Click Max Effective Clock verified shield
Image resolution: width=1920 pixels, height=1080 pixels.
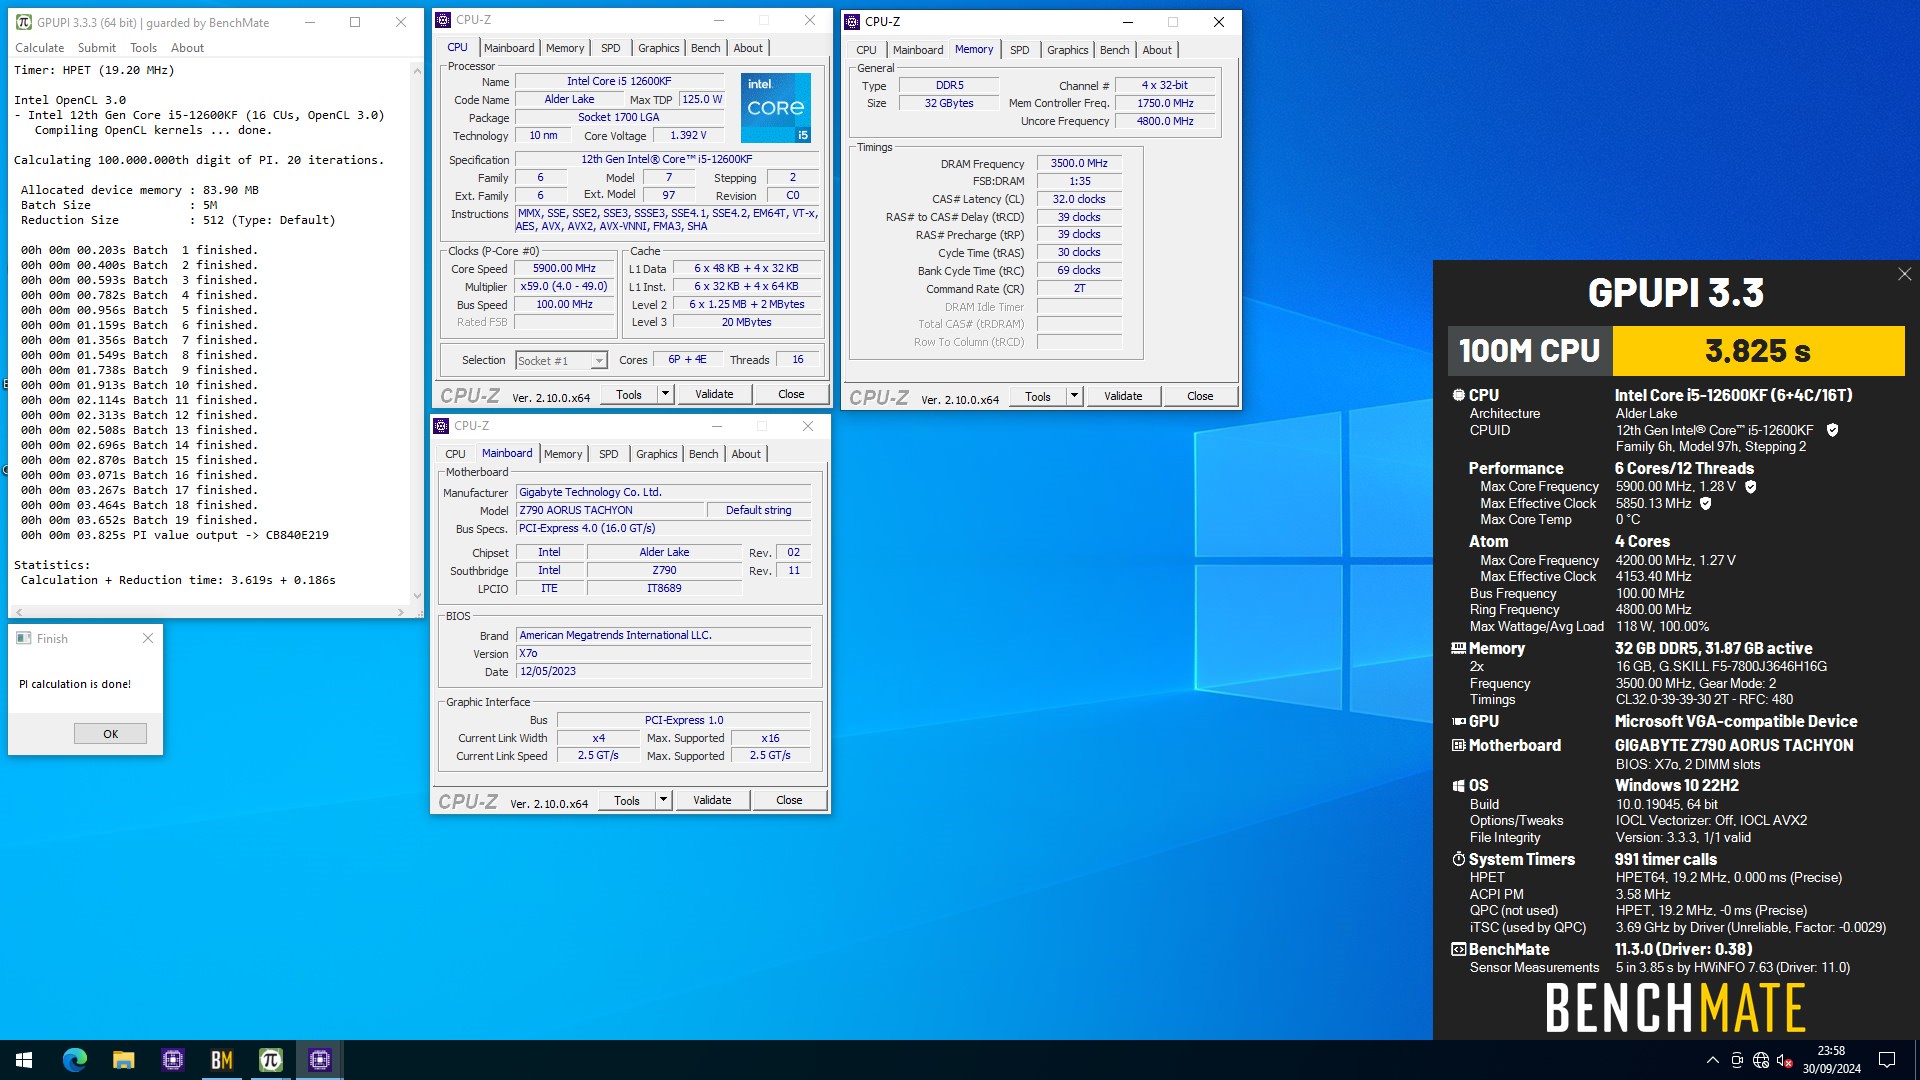pyautogui.click(x=1706, y=503)
